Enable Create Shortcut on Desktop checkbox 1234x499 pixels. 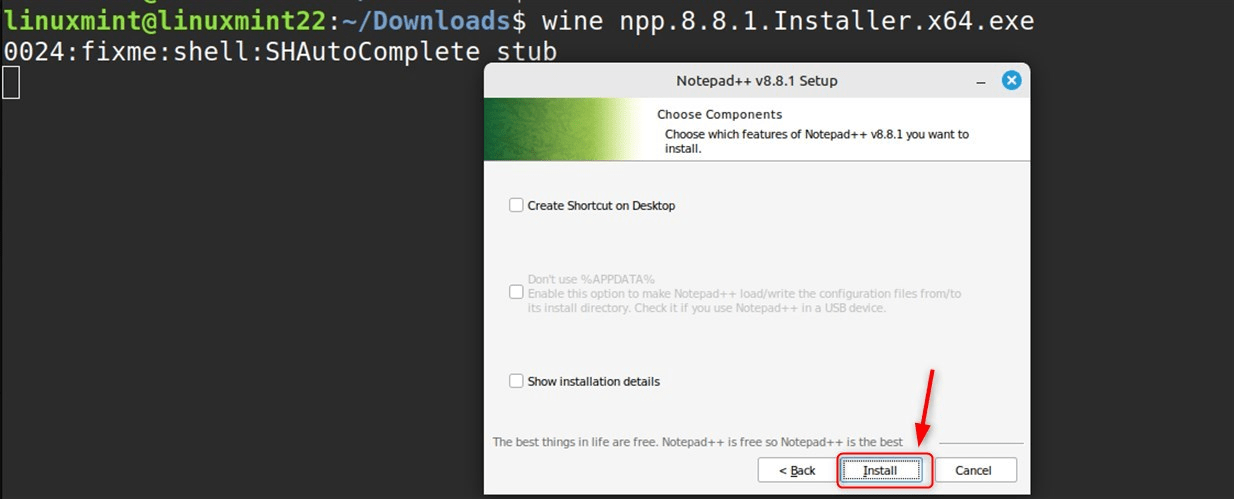point(516,205)
